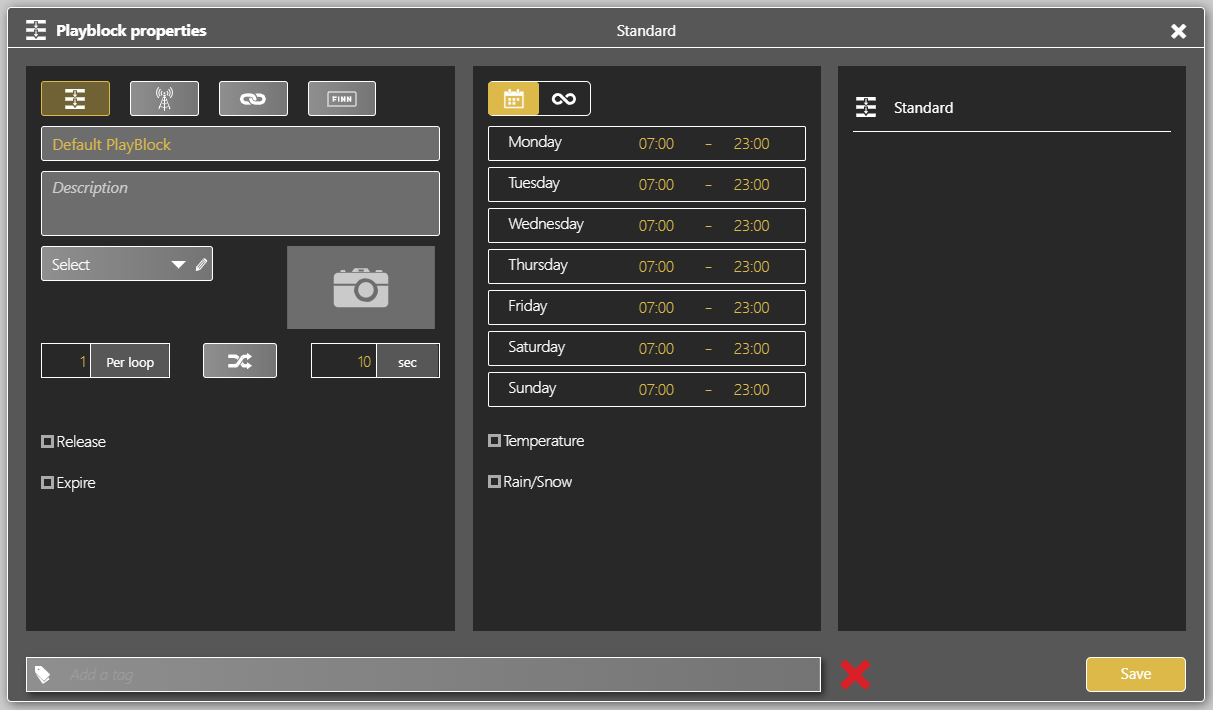Enable the Release checkbox
The width and height of the screenshot is (1213, 710).
click(47, 441)
